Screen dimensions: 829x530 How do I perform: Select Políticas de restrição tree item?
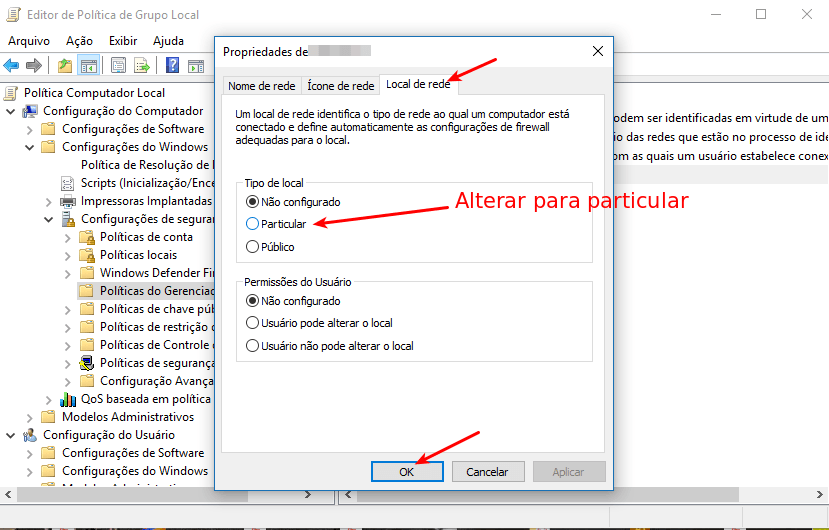coord(156,327)
